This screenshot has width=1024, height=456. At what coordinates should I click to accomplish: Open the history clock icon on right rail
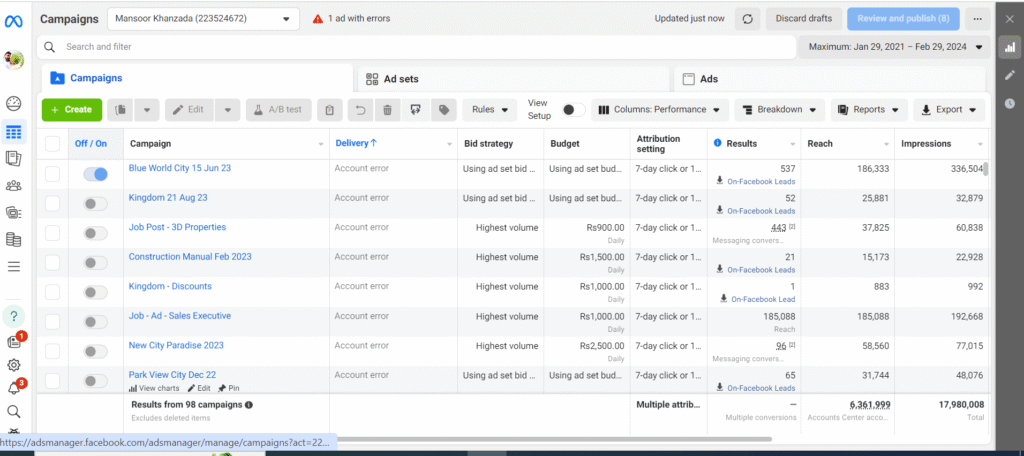[1010, 103]
